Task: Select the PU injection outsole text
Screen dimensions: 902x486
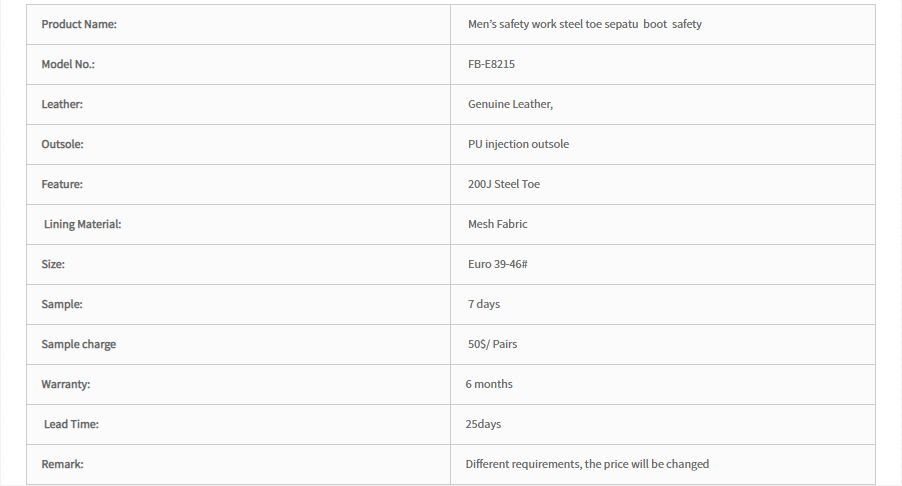Action: tap(518, 144)
